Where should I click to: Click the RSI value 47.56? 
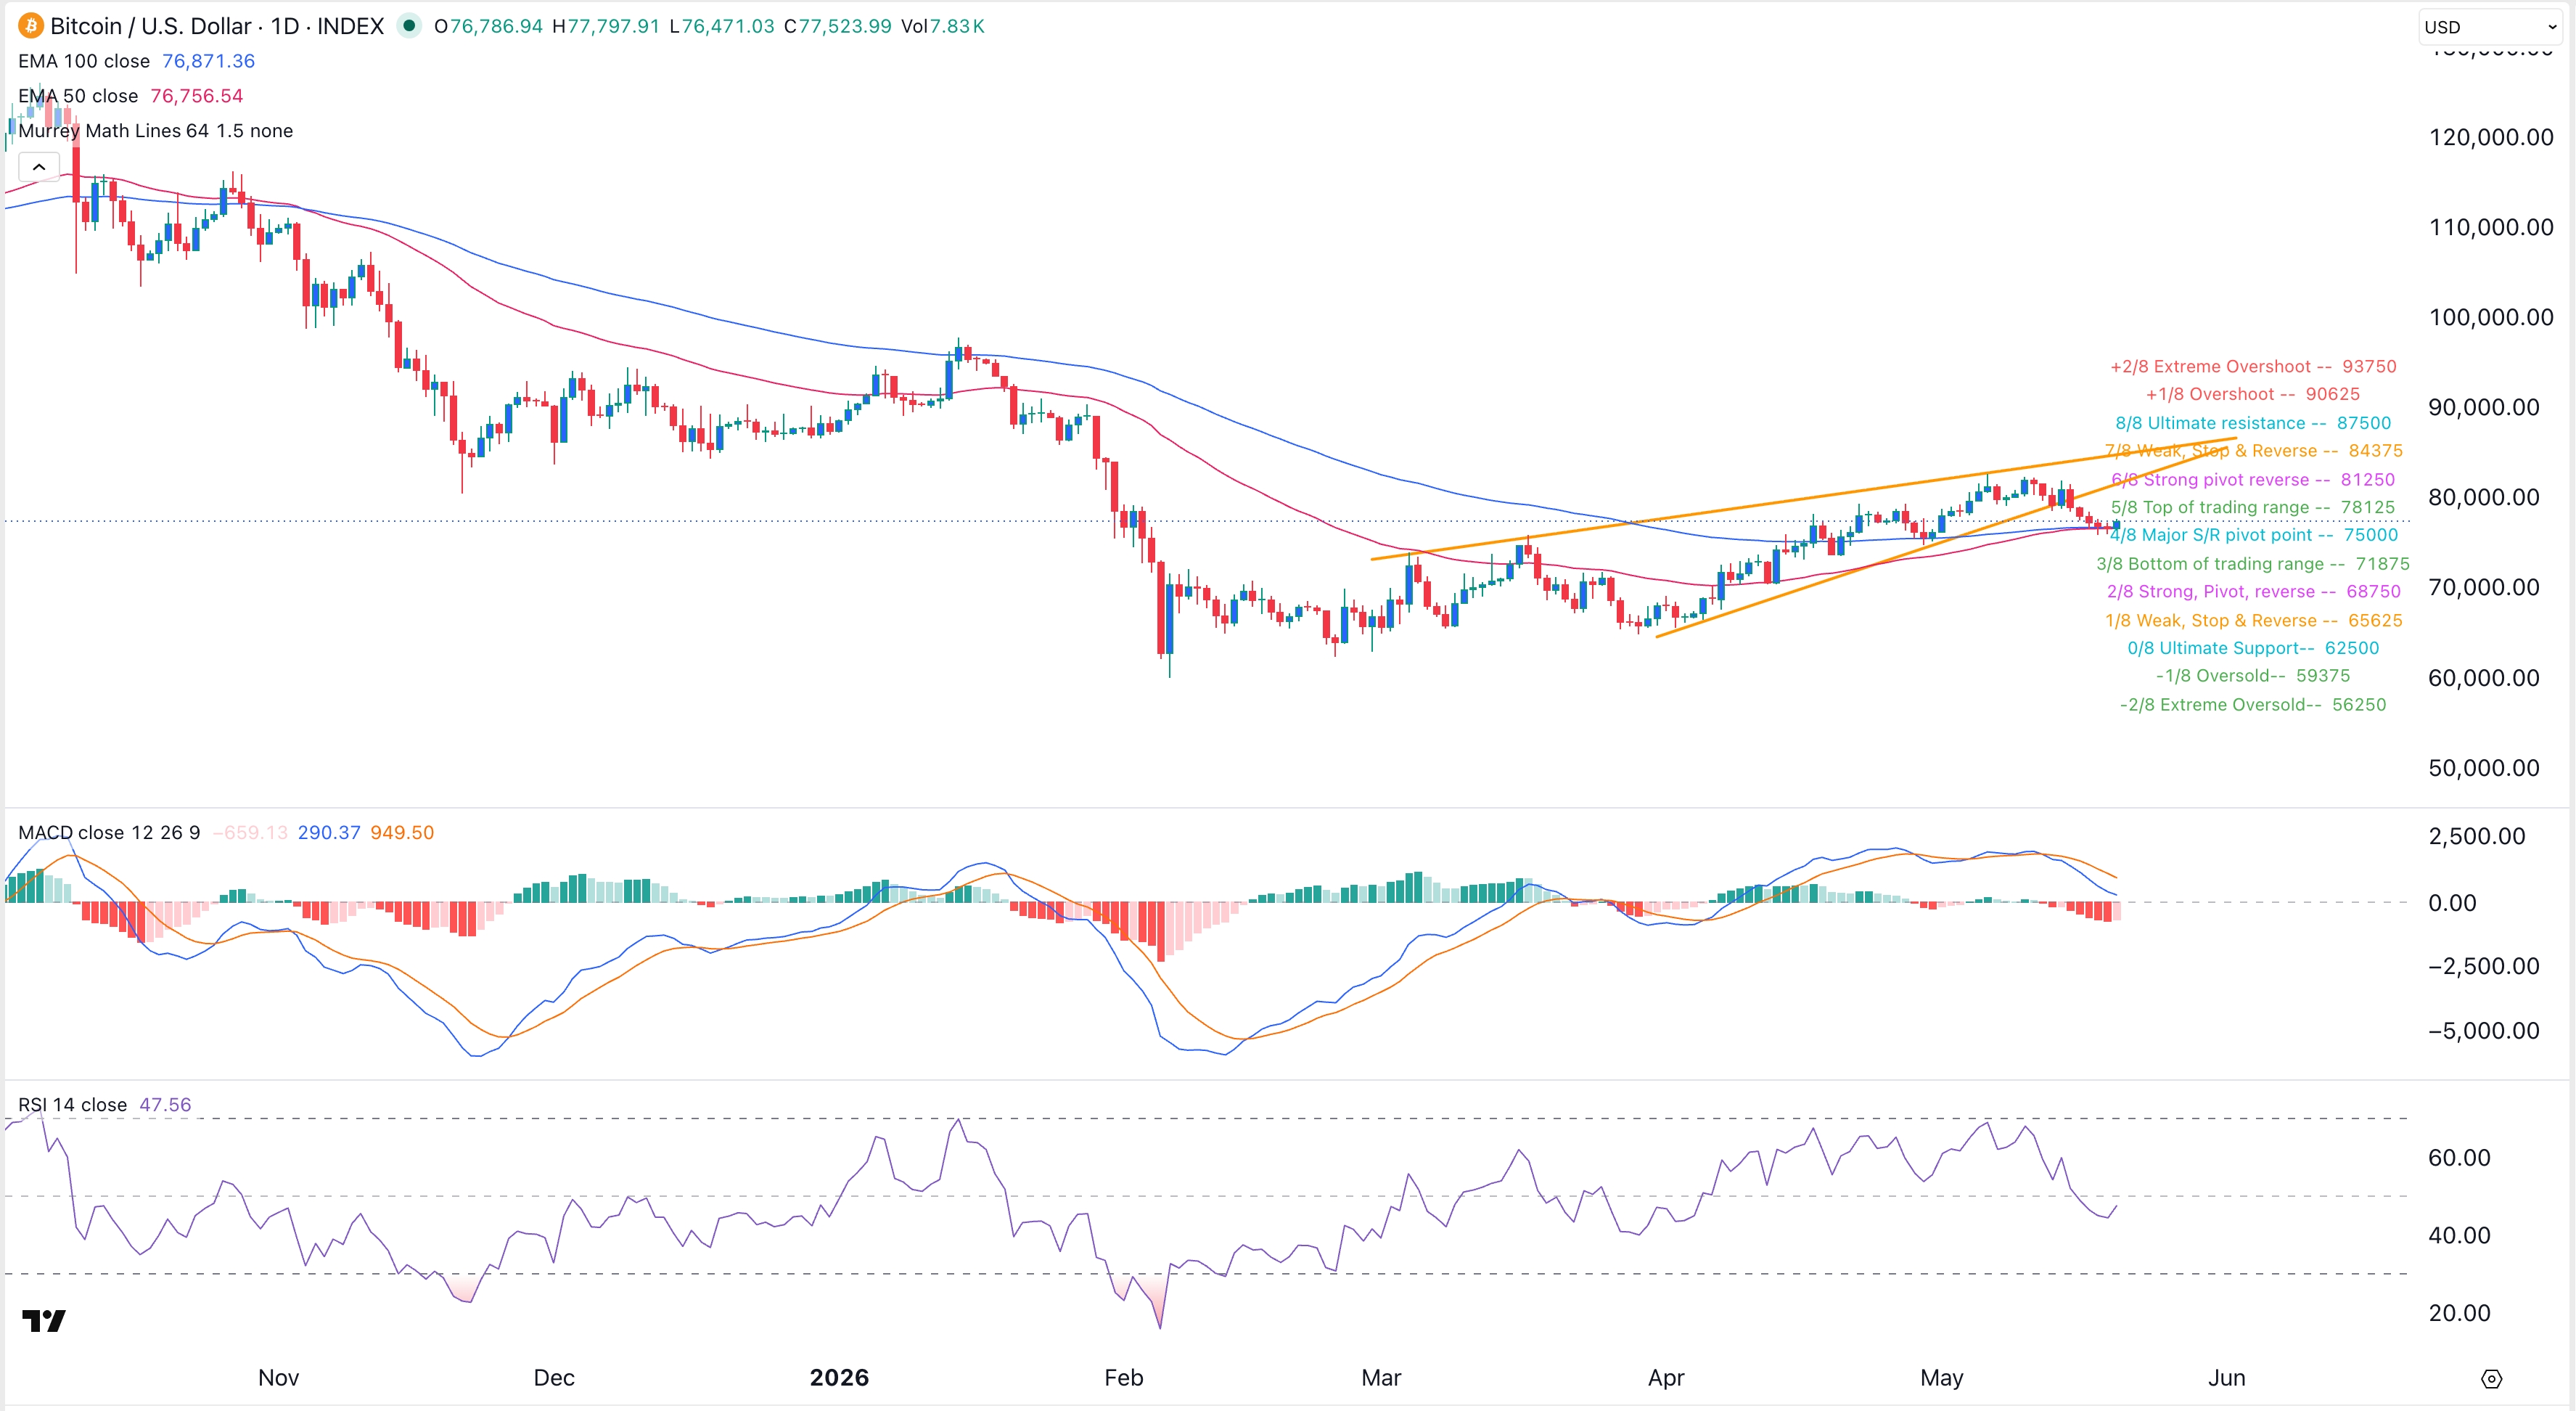[165, 1105]
